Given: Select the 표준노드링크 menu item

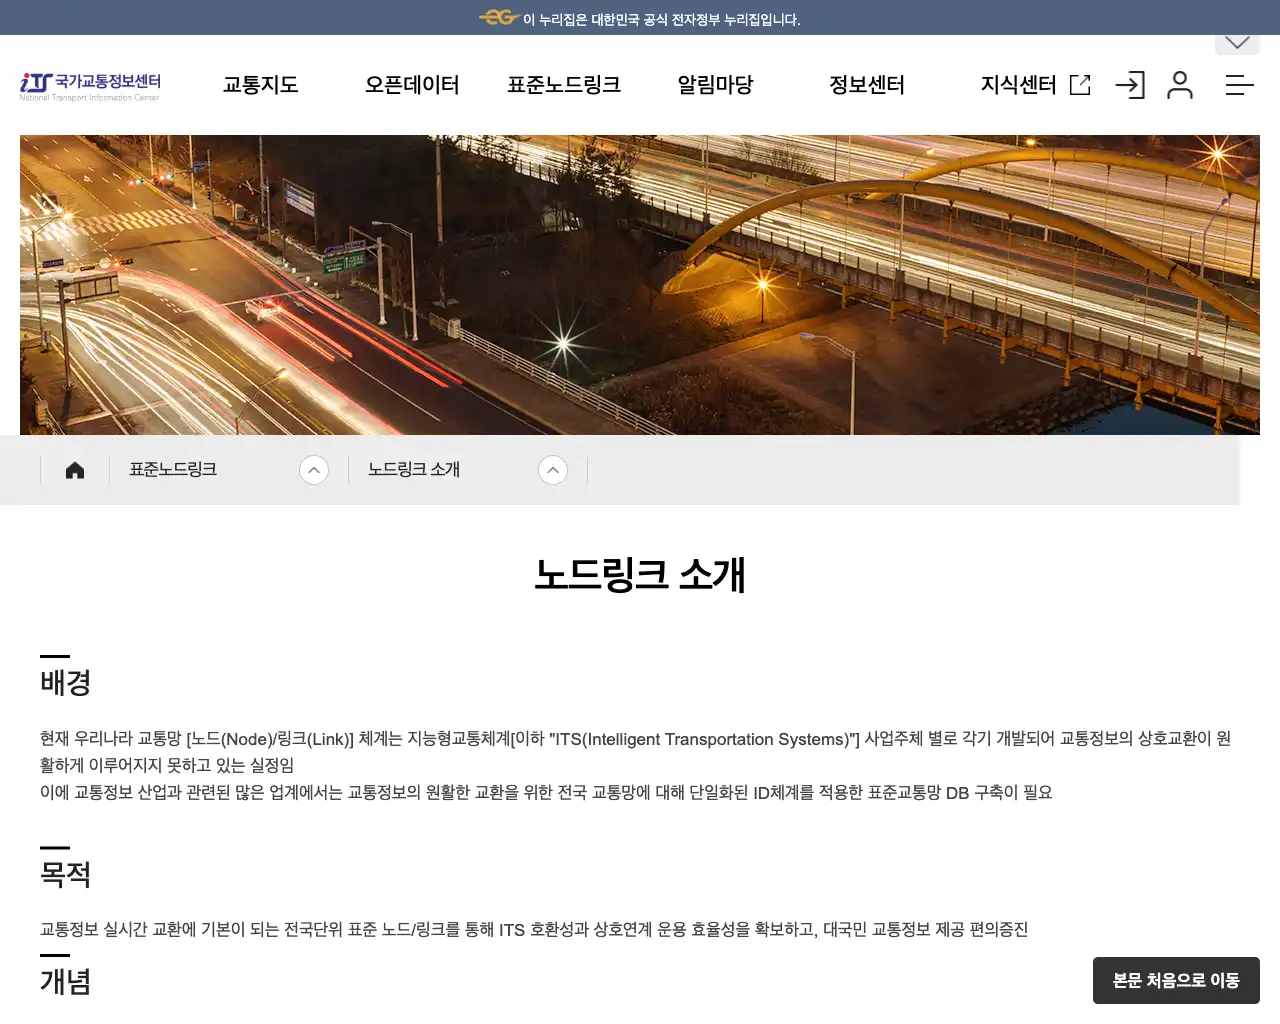Looking at the screenshot, I should pyautogui.click(x=564, y=85).
